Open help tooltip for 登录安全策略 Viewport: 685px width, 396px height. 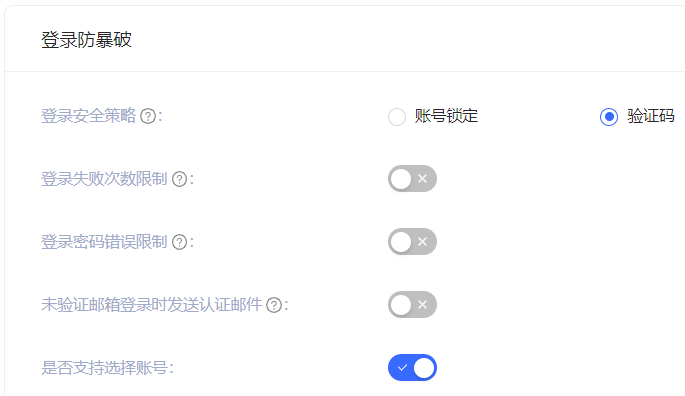pos(148,116)
